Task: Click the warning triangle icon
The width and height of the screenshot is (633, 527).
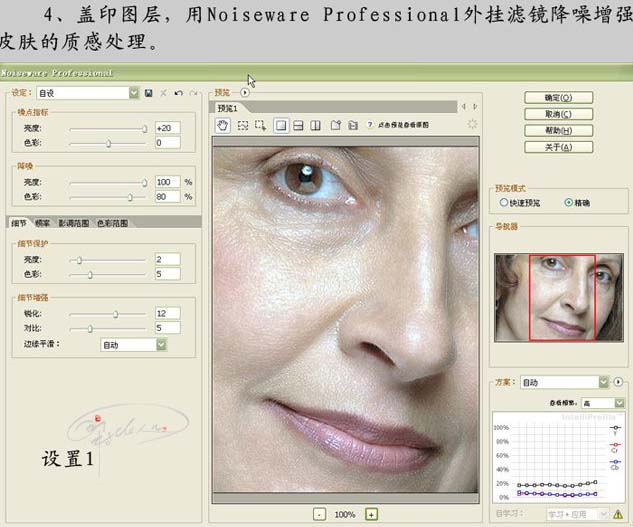Action: (618, 514)
